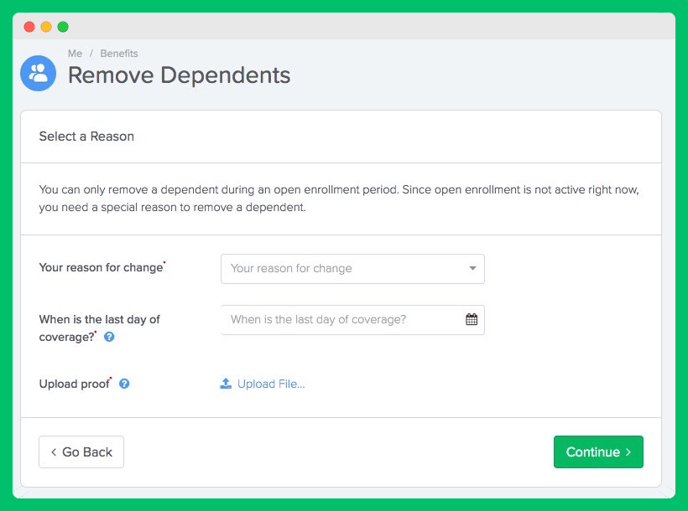Viewport: 688px width, 511px height.
Task: Maximize the window with green button
Action: pyautogui.click(x=63, y=27)
